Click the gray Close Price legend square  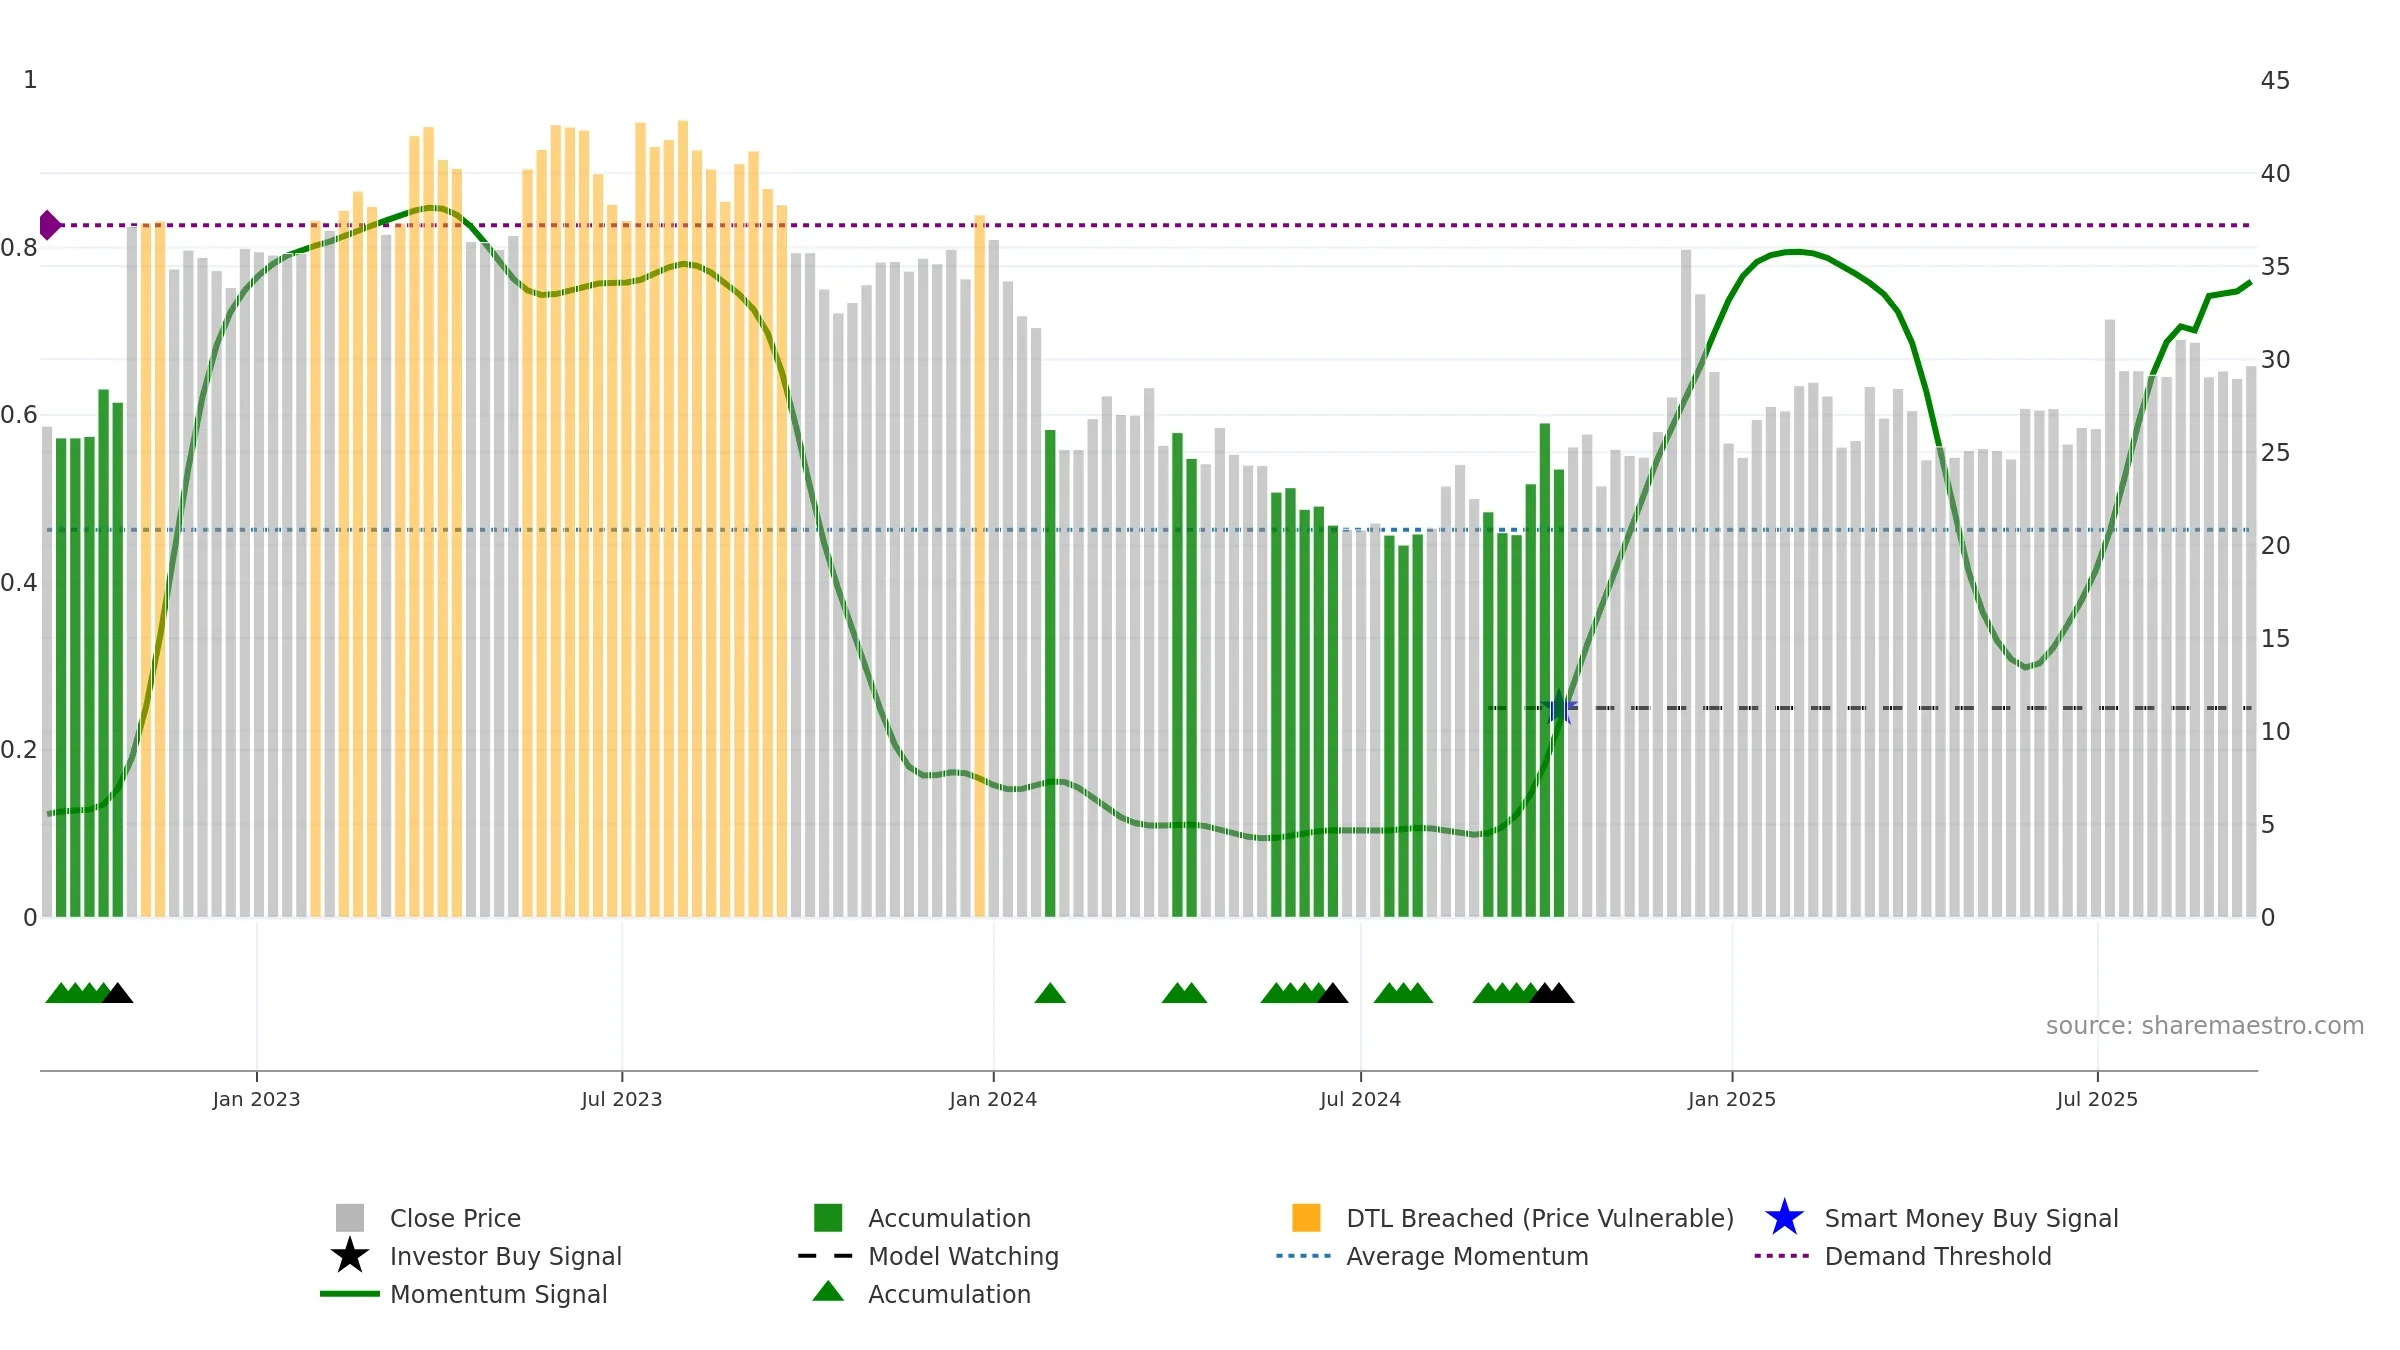tap(349, 1217)
